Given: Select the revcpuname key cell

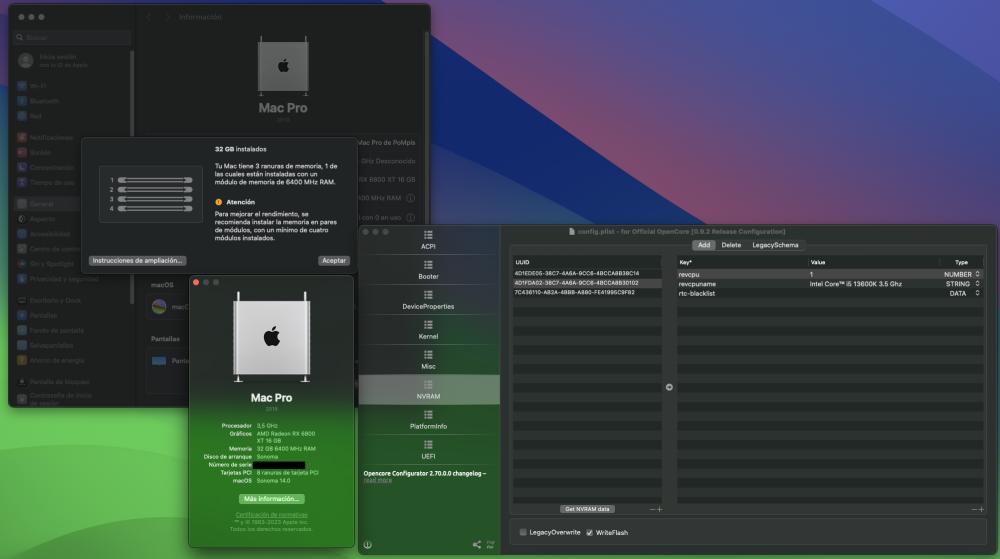Looking at the screenshot, I should click(742, 284).
